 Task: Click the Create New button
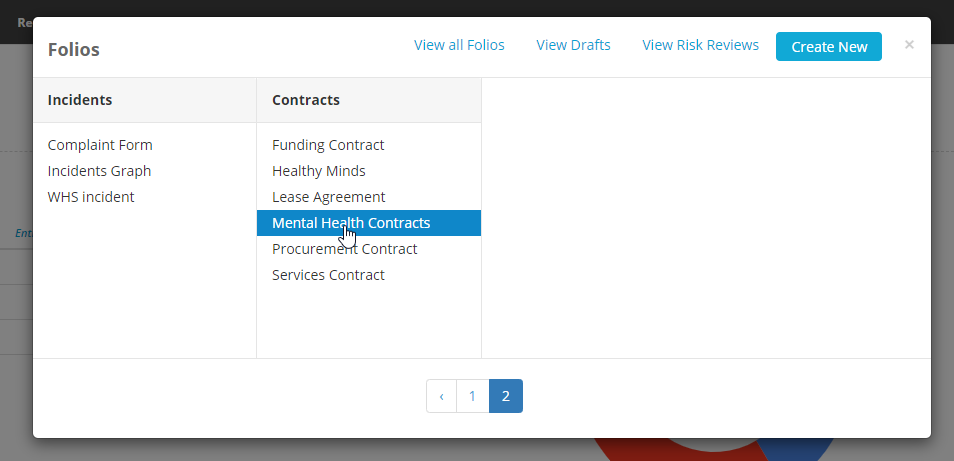coord(828,47)
